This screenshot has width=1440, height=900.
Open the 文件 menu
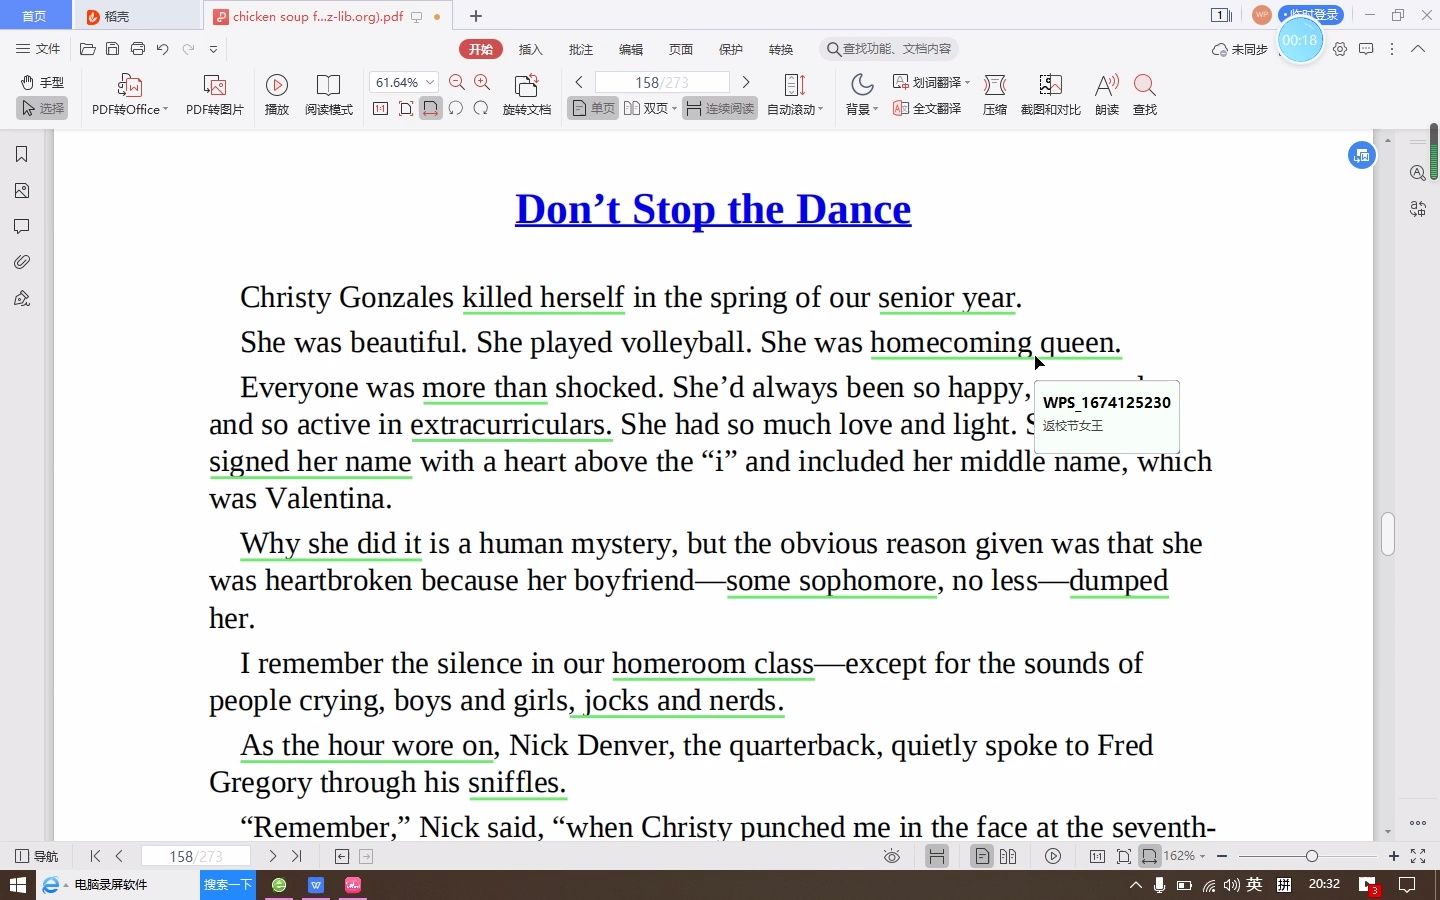coord(38,48)
